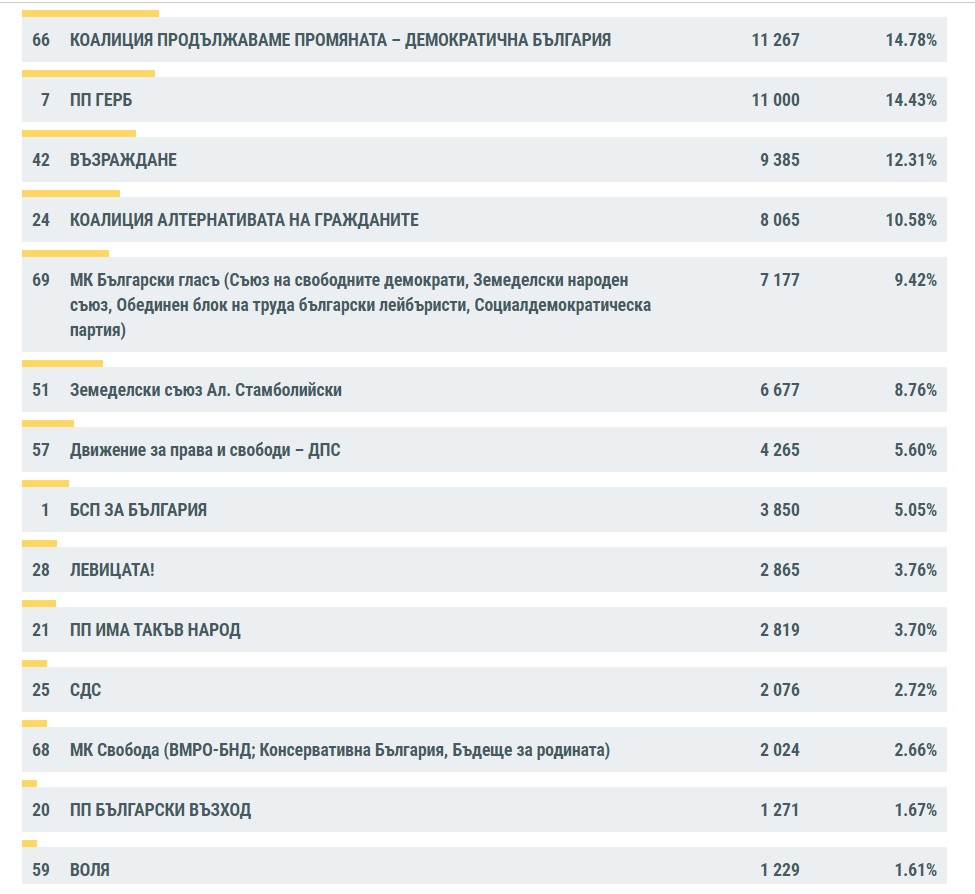The height and width of the screenshot is (894, 975).
Task: Select the percentage 14.43%
Action: (911, 100)
